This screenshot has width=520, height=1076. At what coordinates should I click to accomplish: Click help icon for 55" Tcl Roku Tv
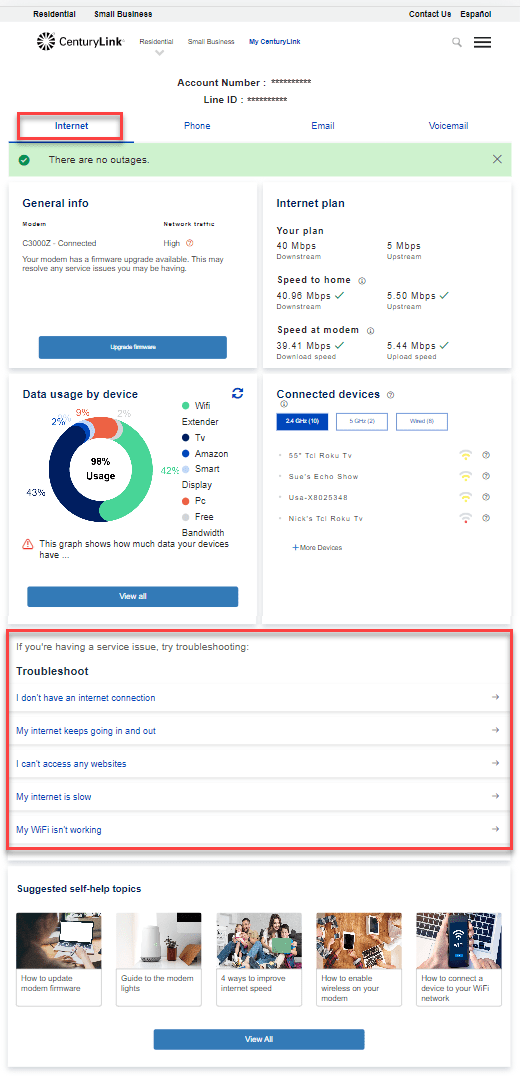(x=486, y=455)
